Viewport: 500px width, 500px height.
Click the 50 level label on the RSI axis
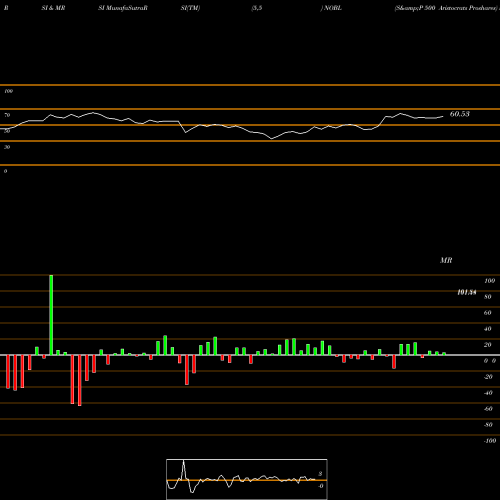point(7,131)
